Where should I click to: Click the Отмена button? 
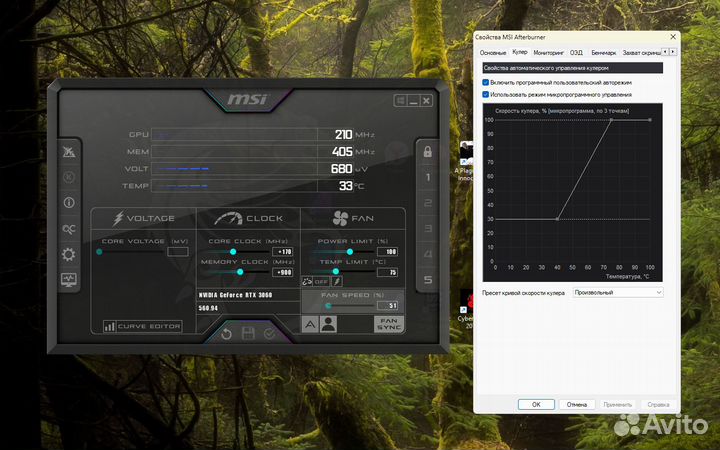tap(577, 405)
